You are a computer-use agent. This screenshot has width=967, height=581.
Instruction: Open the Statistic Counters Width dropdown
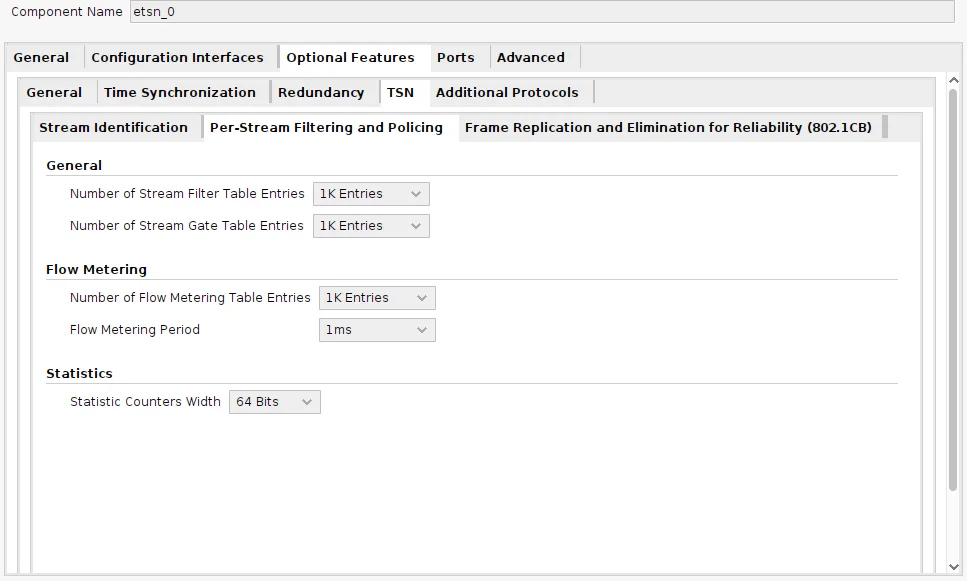coord(274,402)
